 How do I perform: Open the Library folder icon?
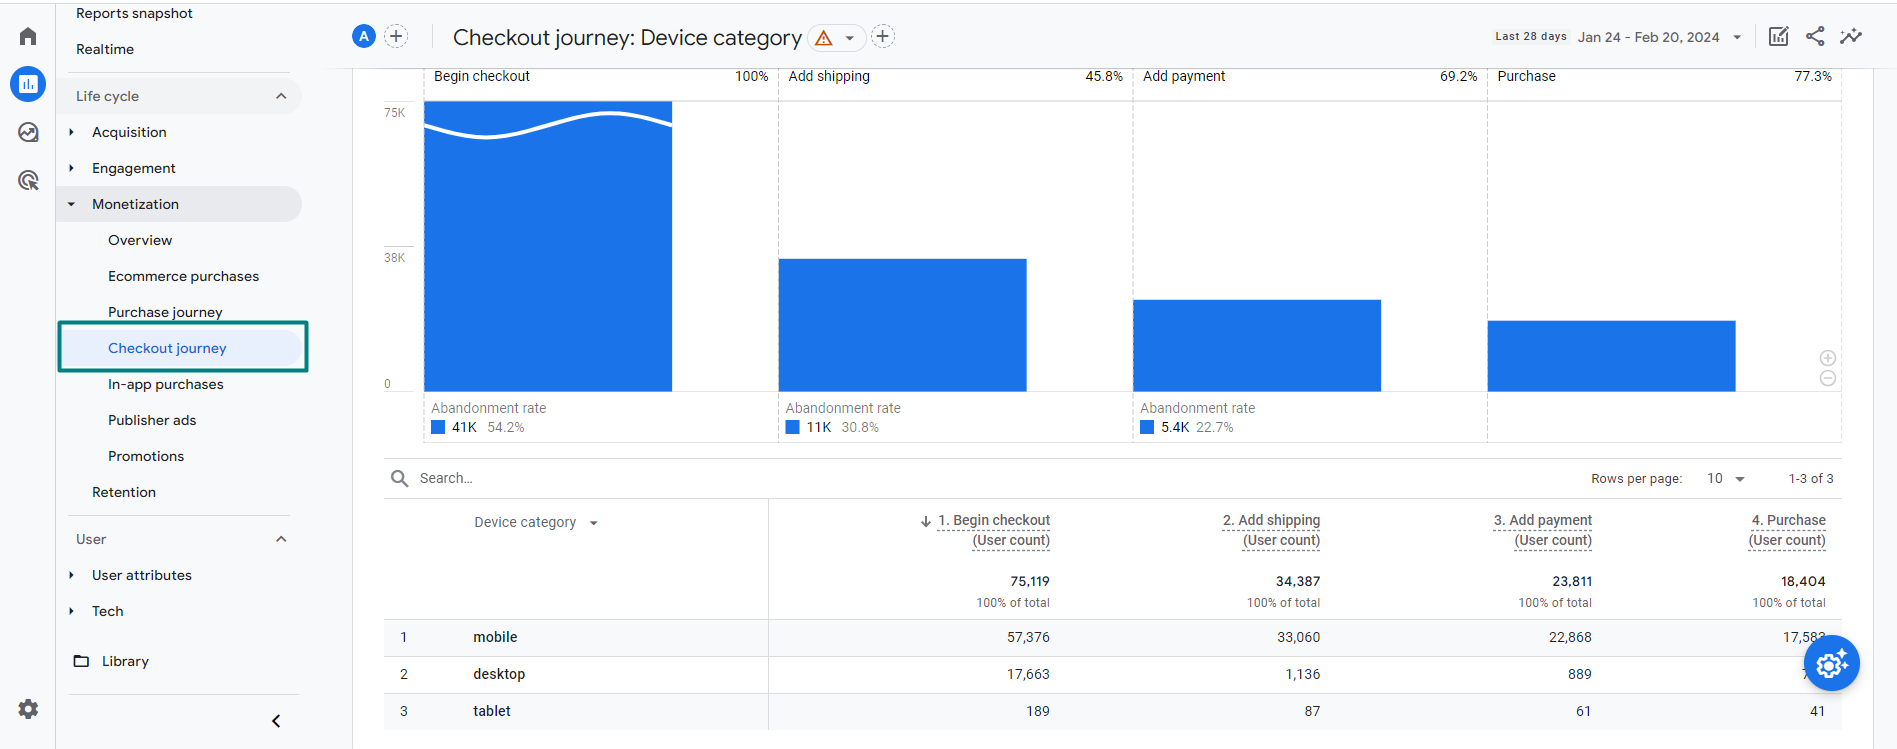(82, 661)
